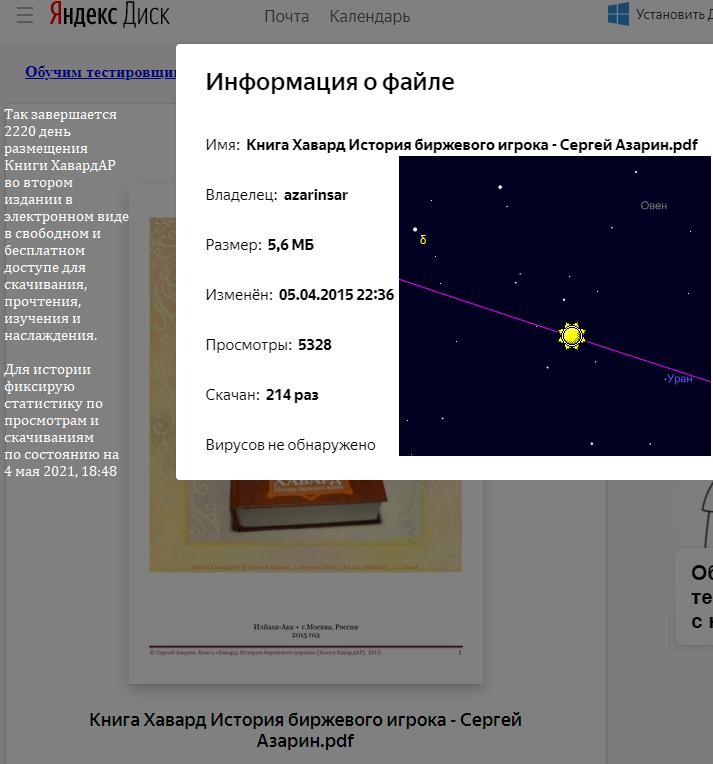Open Почта from the top navigation
This screenshot has width=713, height=764.
point(286,16)
